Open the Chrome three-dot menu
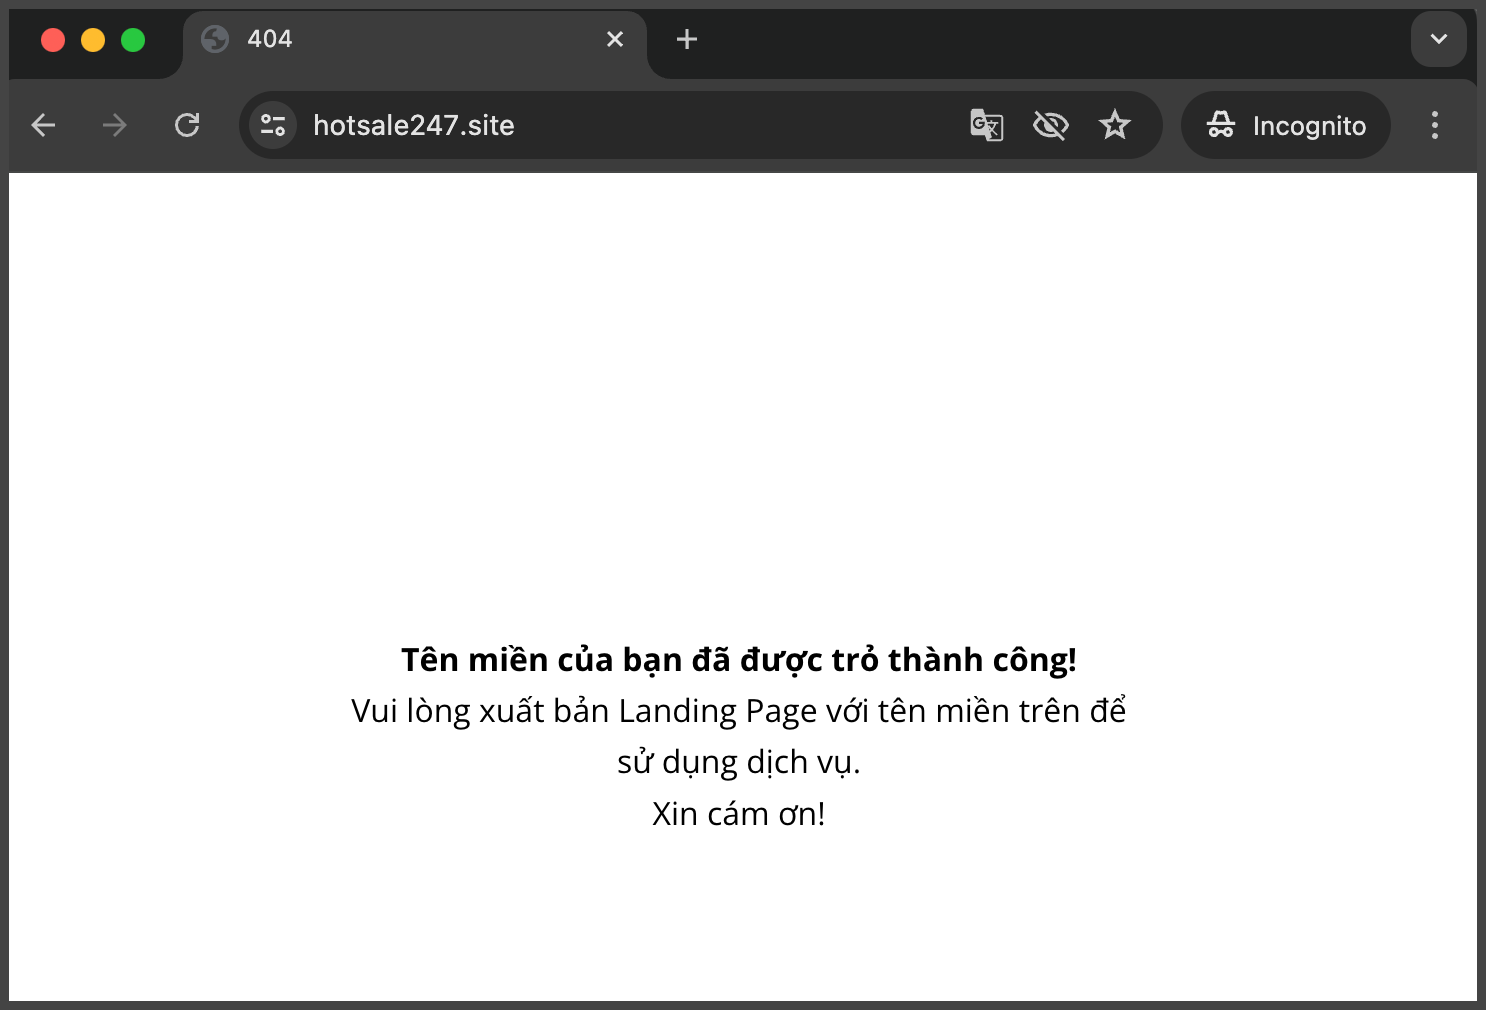 (x=1435, y=125)
